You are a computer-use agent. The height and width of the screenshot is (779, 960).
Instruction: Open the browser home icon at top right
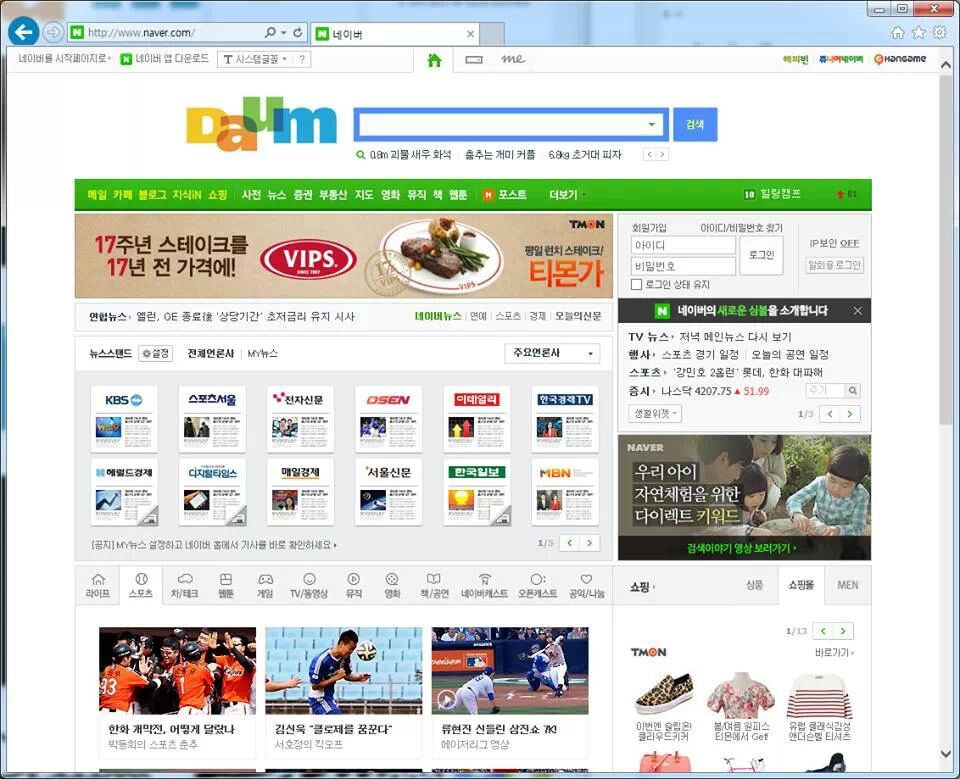click(x=898, y=32)
